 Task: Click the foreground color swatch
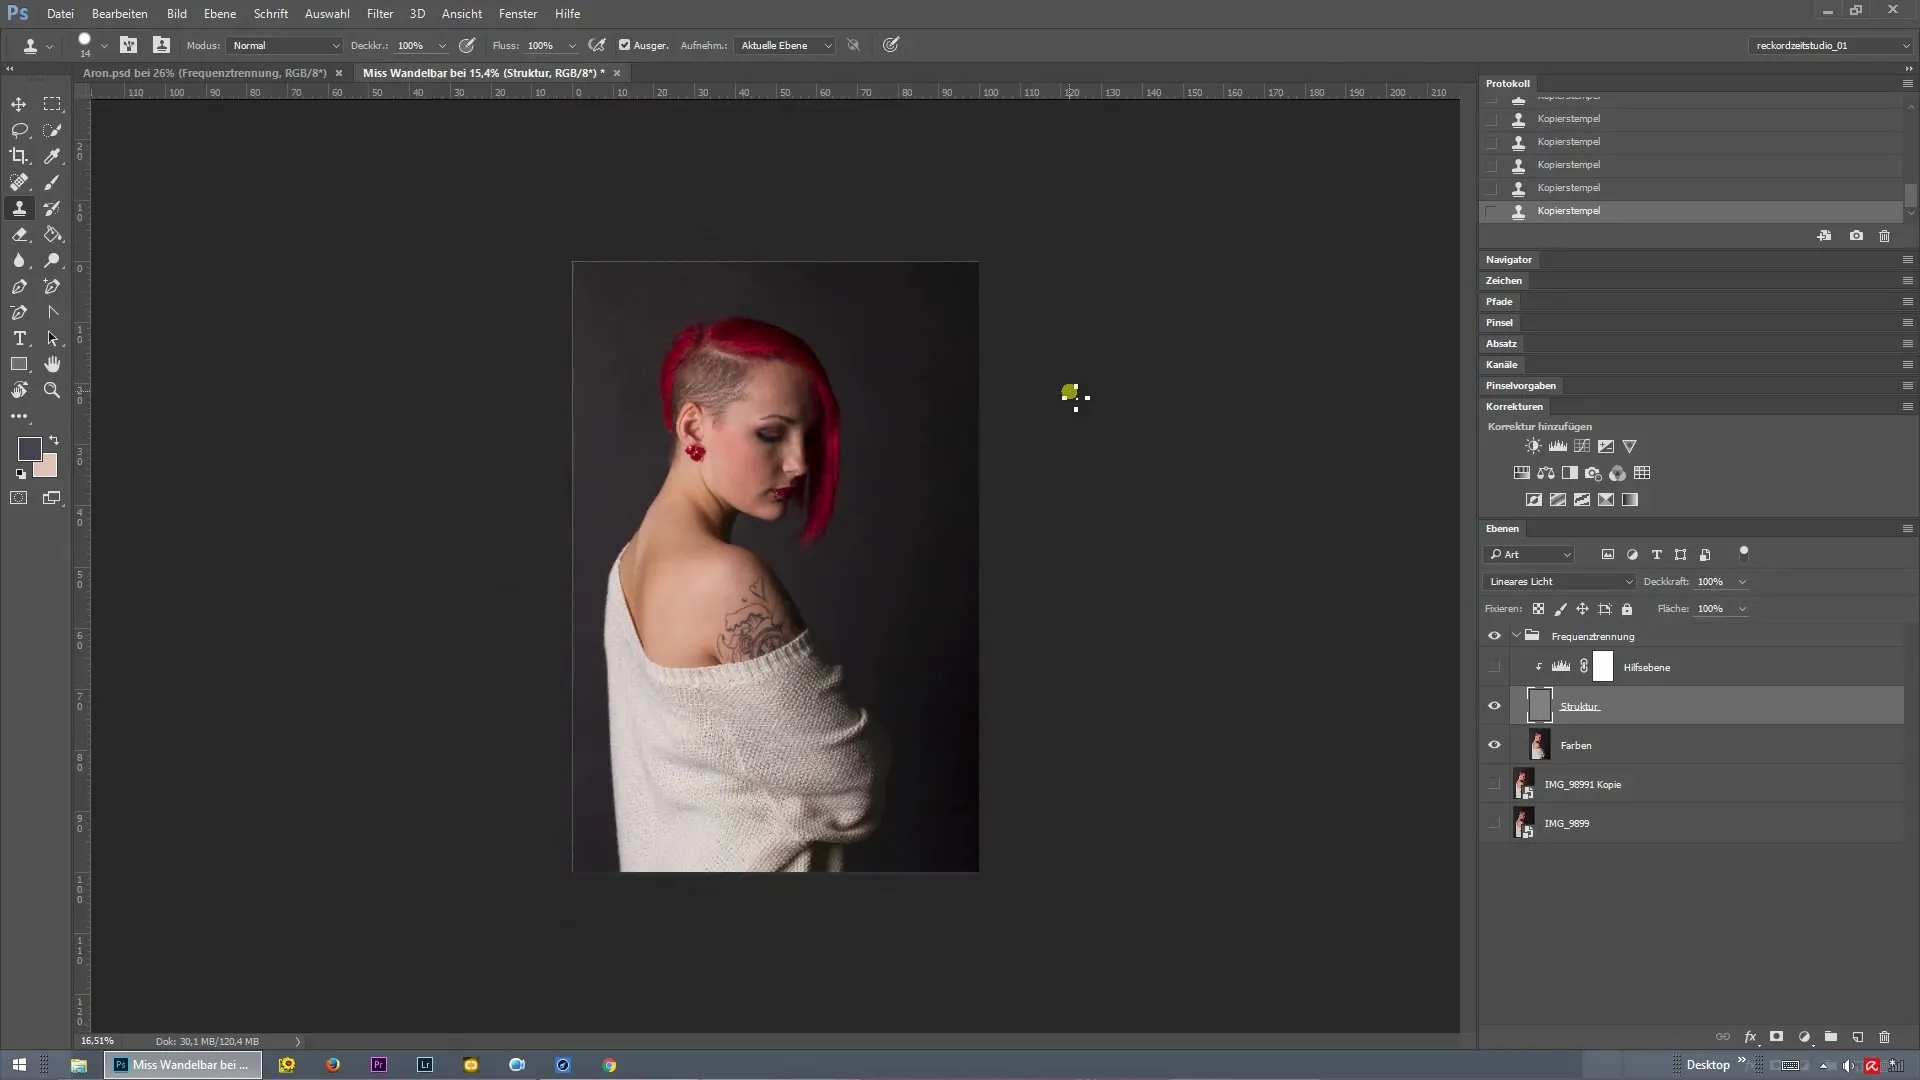29,449
